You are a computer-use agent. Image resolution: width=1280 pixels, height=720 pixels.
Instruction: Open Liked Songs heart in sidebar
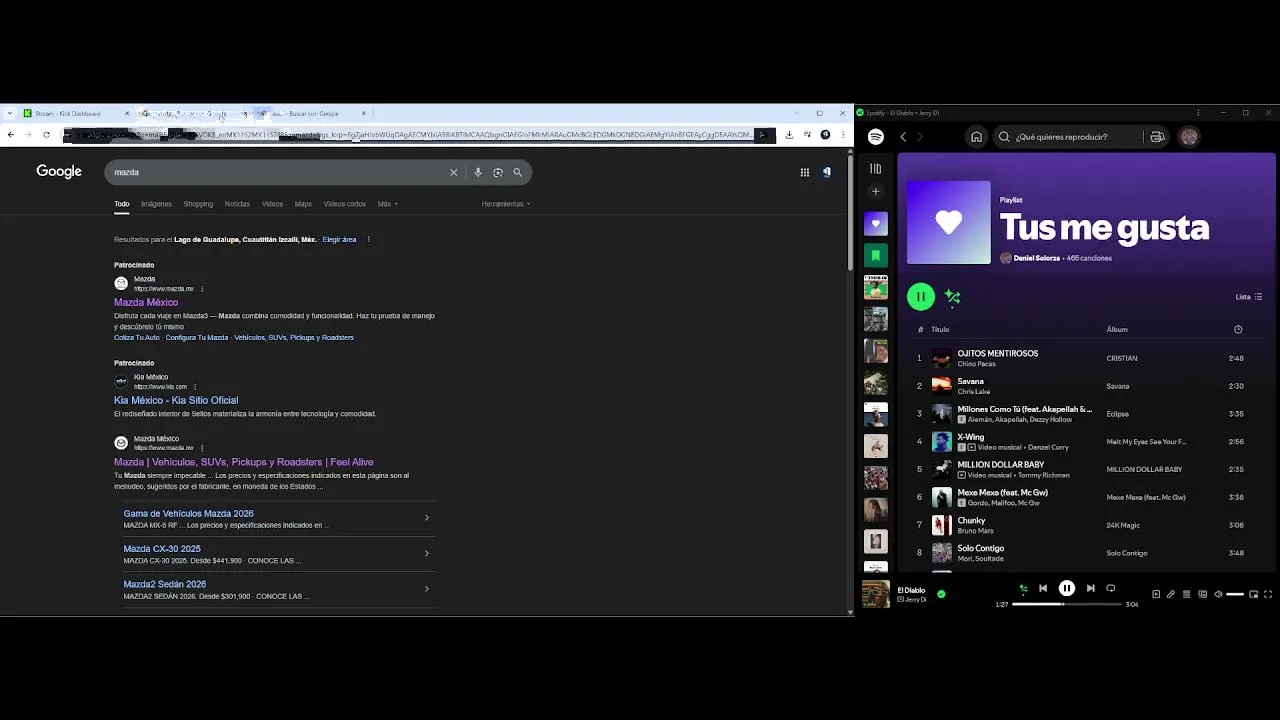point(876,224)
